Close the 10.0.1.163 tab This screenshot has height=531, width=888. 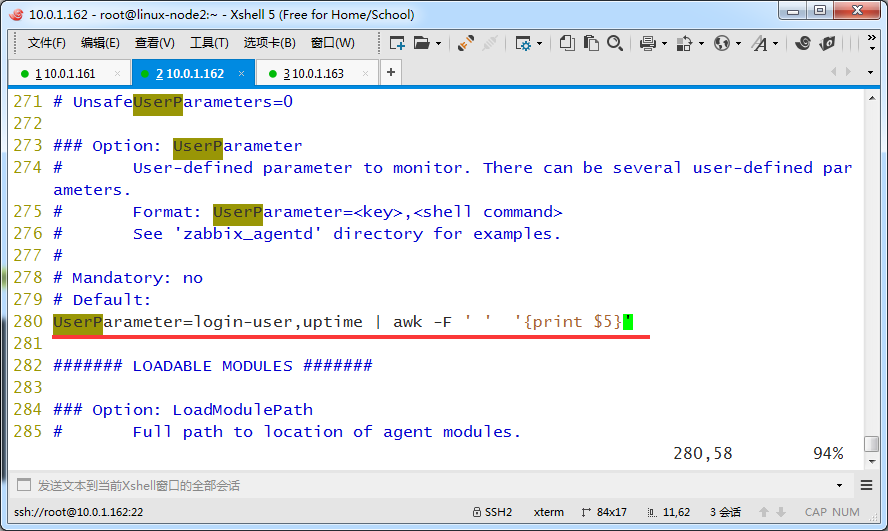[x=365, y=74]
